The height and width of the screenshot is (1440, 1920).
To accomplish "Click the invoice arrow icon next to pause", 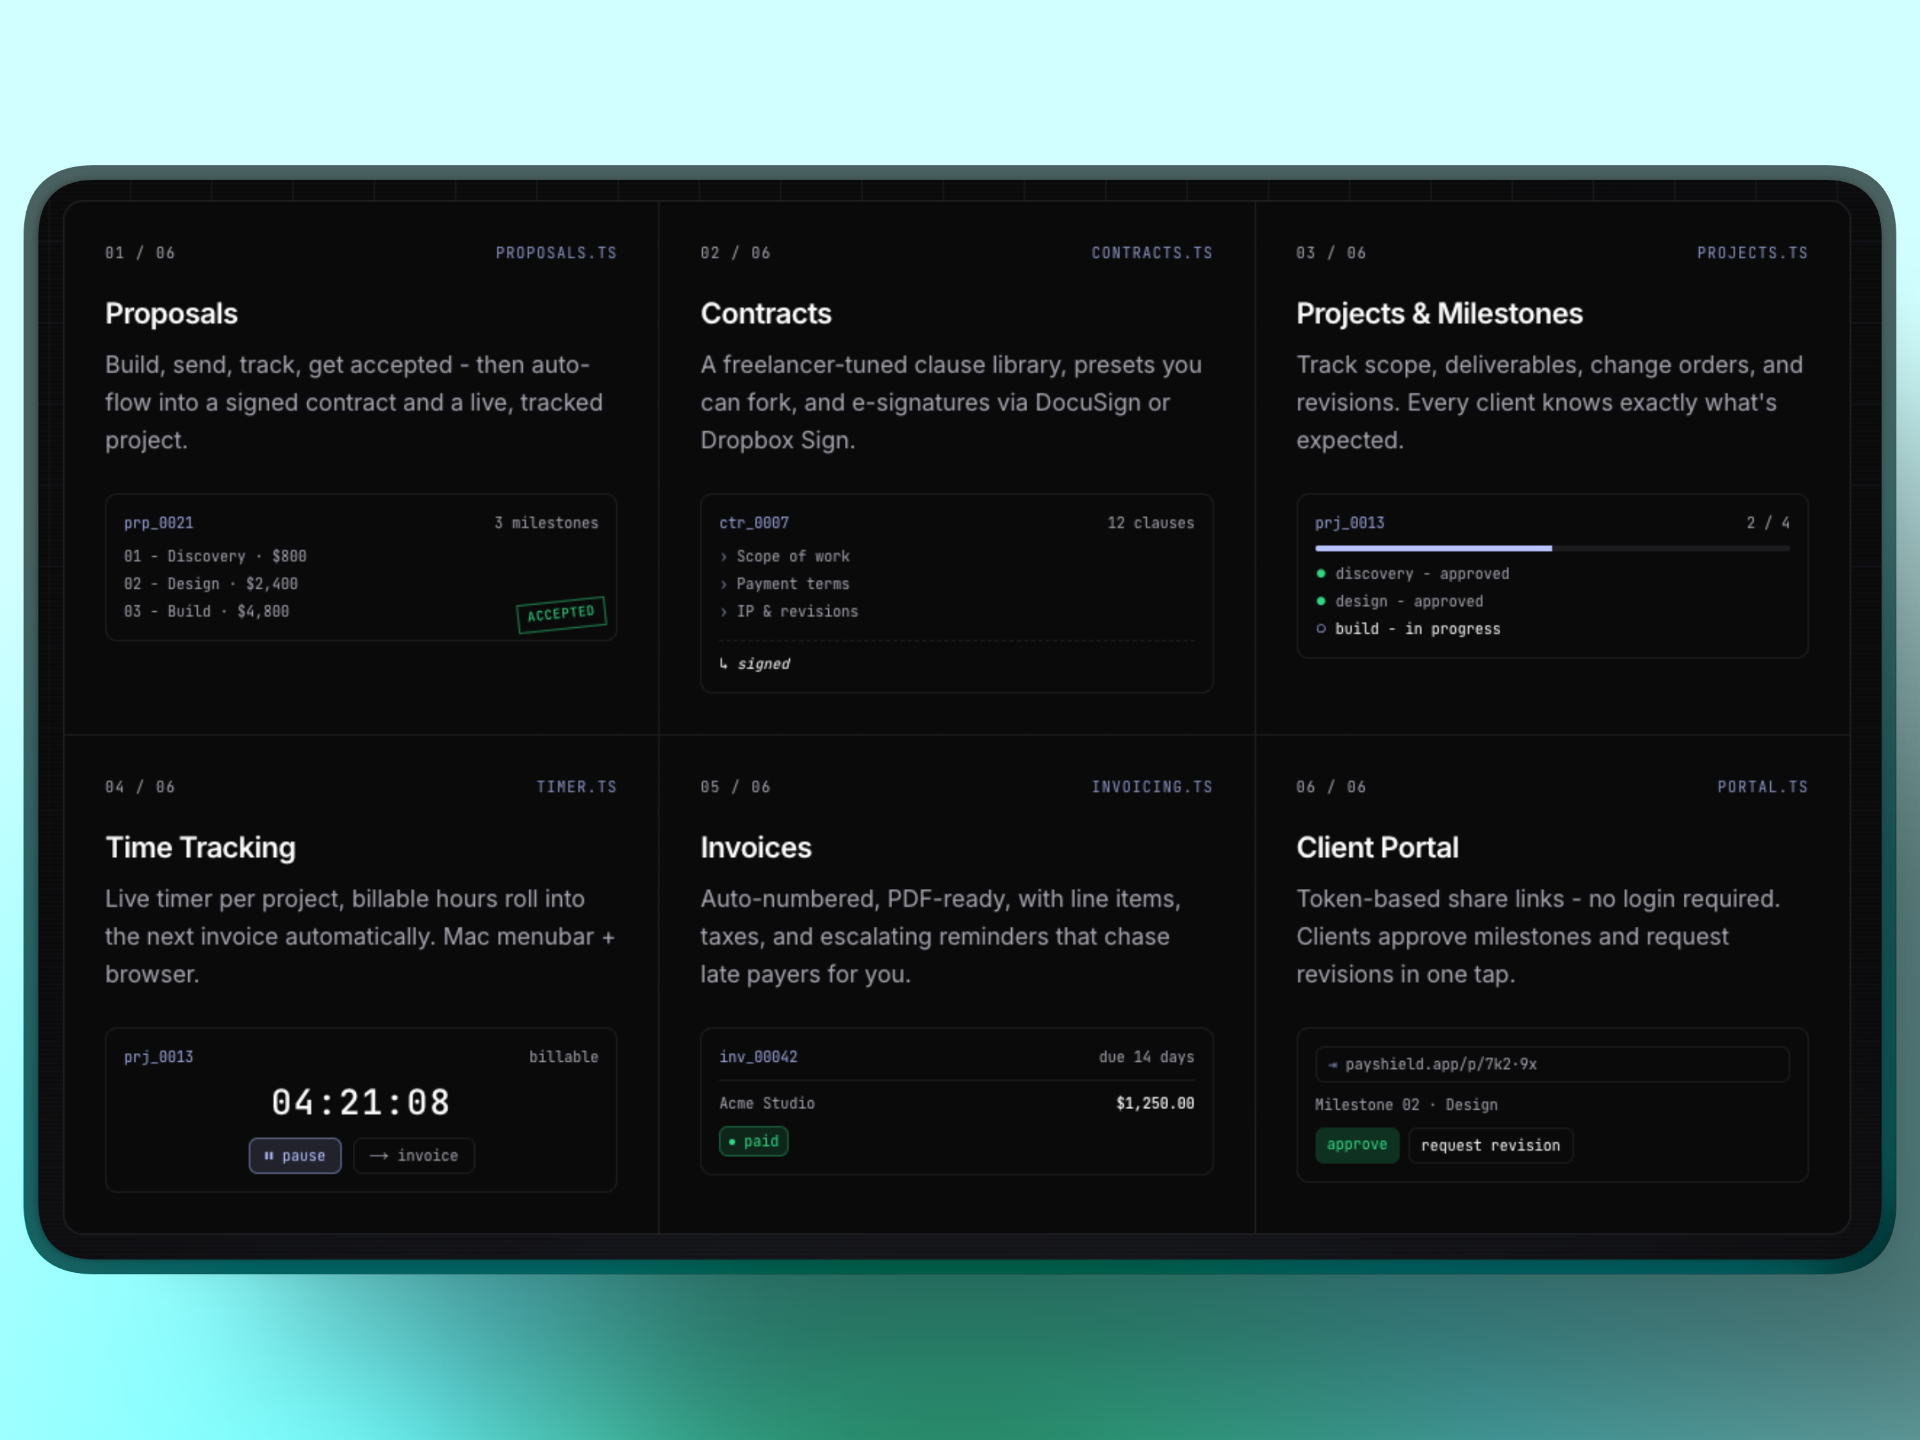I will coord(380,1155).
